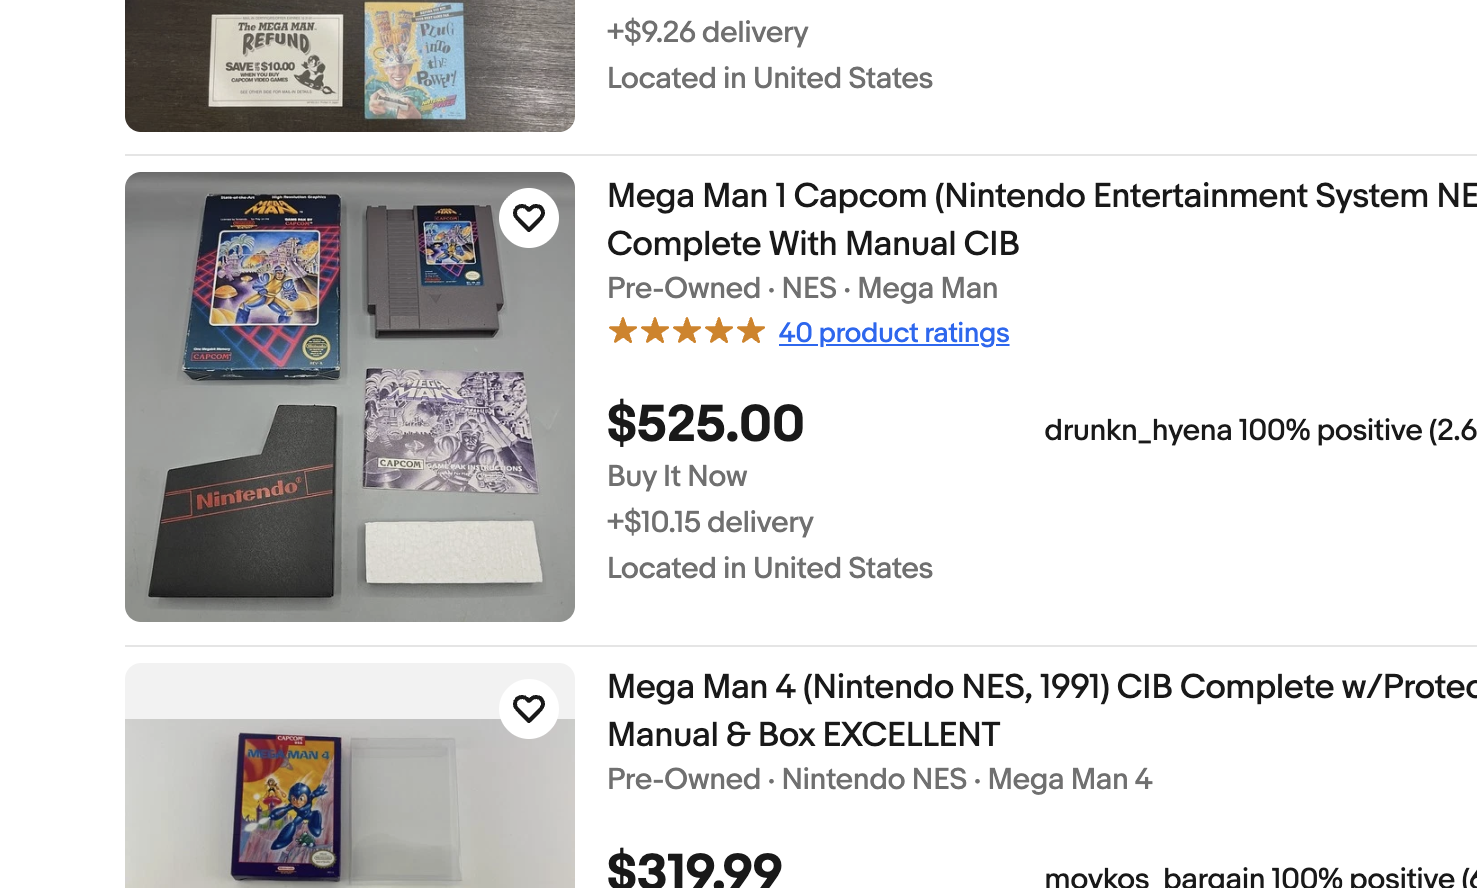Click Pre-Owned · Nintendo NES · Mega Man 4 subtitle
The width and height of the screenshot is (1477, 888).
tap(879, 779)
